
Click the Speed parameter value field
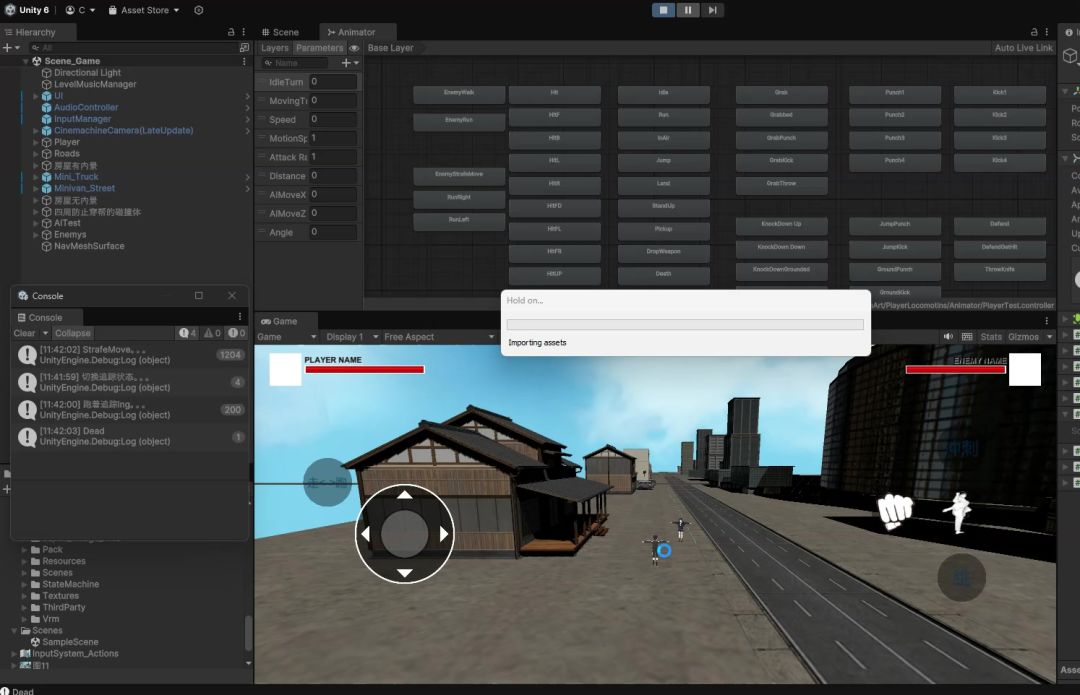pos(332,120)
